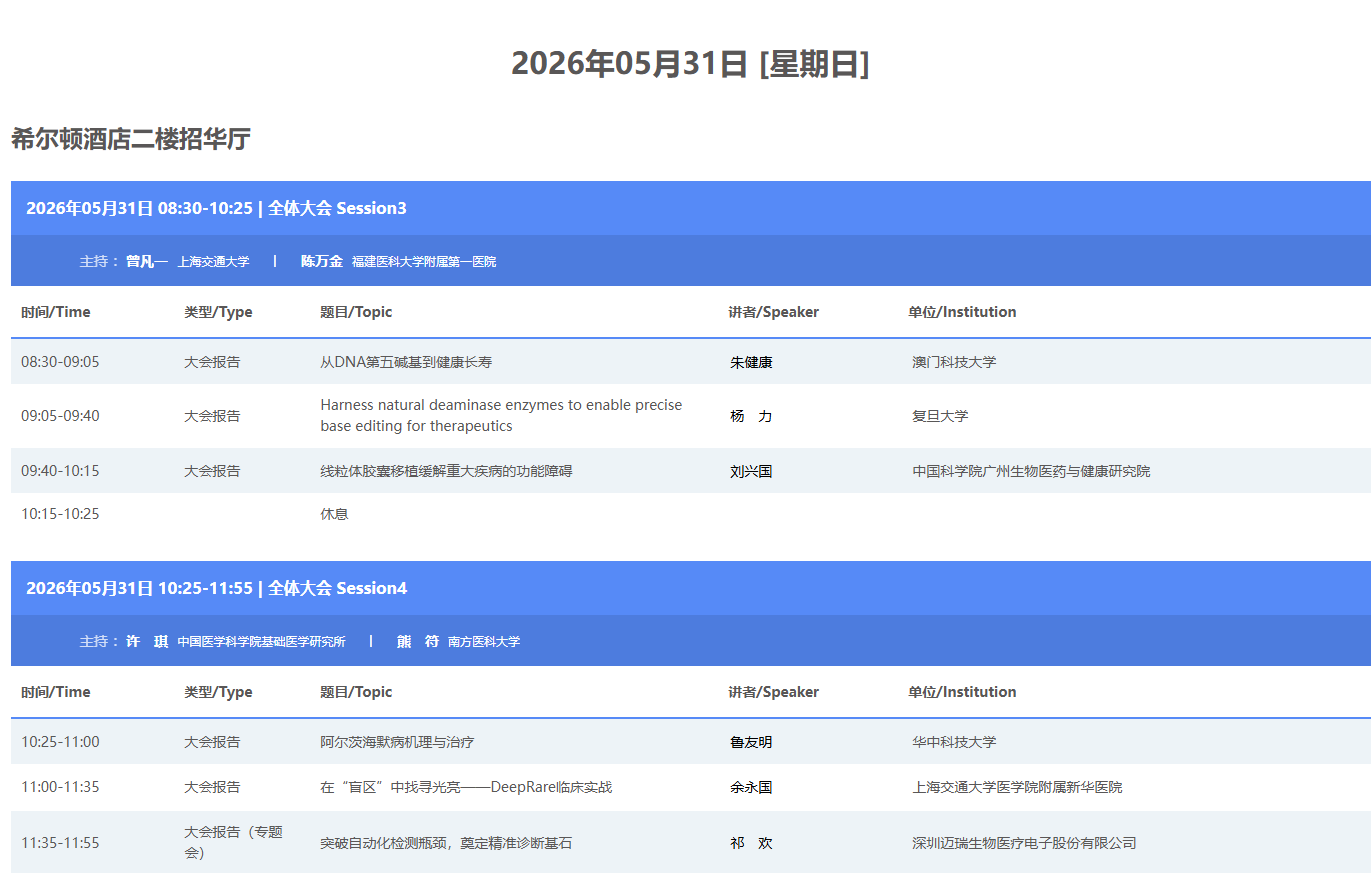Image resolution: width=1372 pixels, height=882 pixels.
Task: Click institution 复旦大学
Action: (x=940, y=416)
